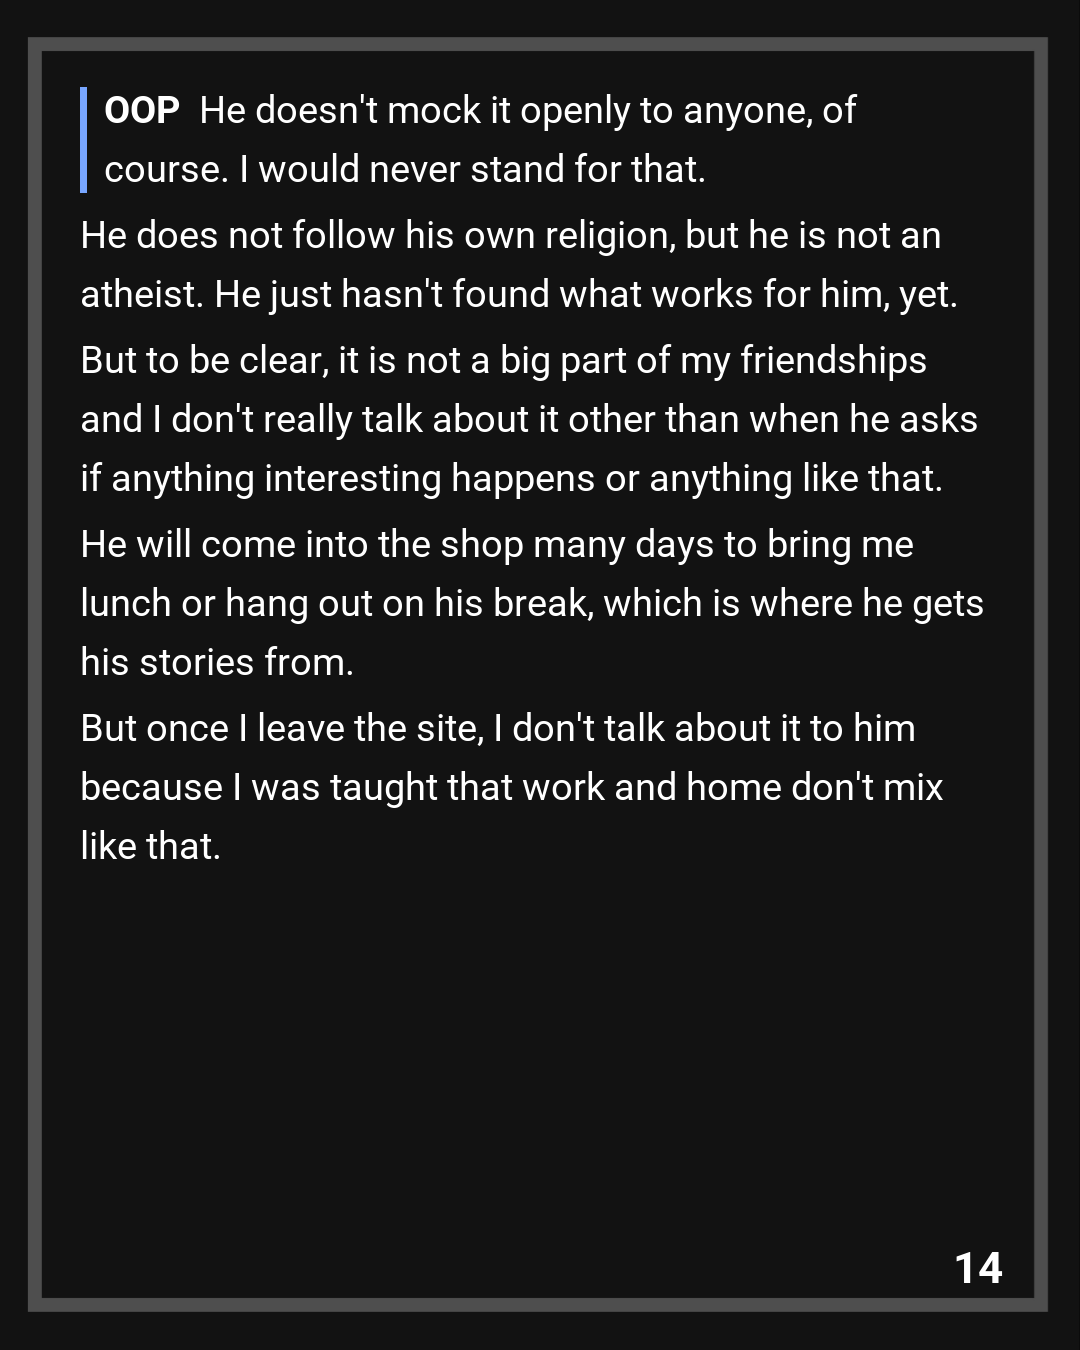Click the final text "like that."
1080x1350 pixels.
[150, 846]
